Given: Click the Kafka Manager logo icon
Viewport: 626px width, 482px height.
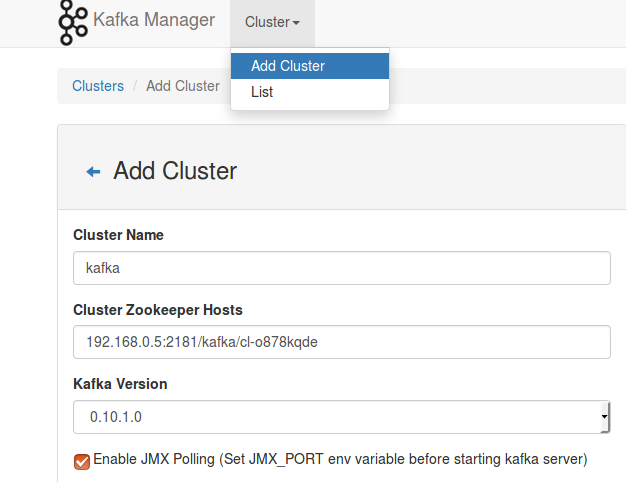Looking at the screenshot, I should [x=72, y=23].
